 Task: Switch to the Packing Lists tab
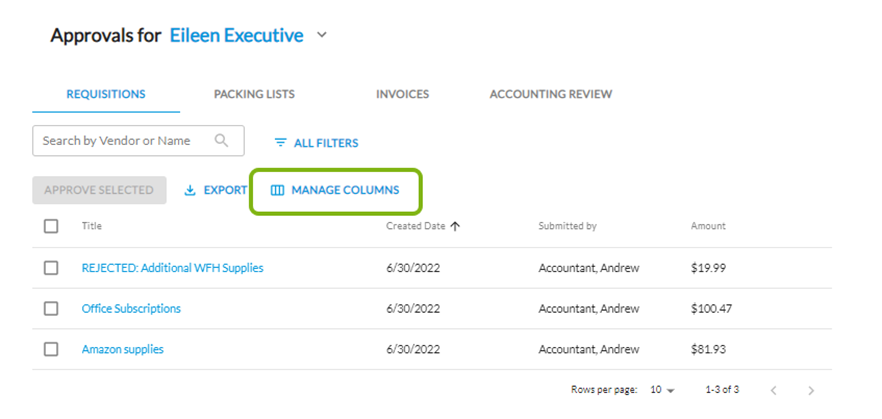click(254, 94)
